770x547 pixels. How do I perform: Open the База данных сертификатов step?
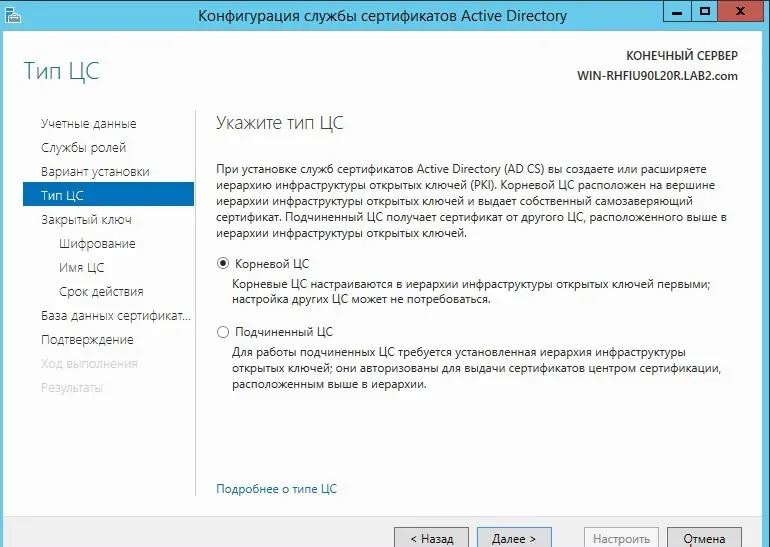point(115,316)
